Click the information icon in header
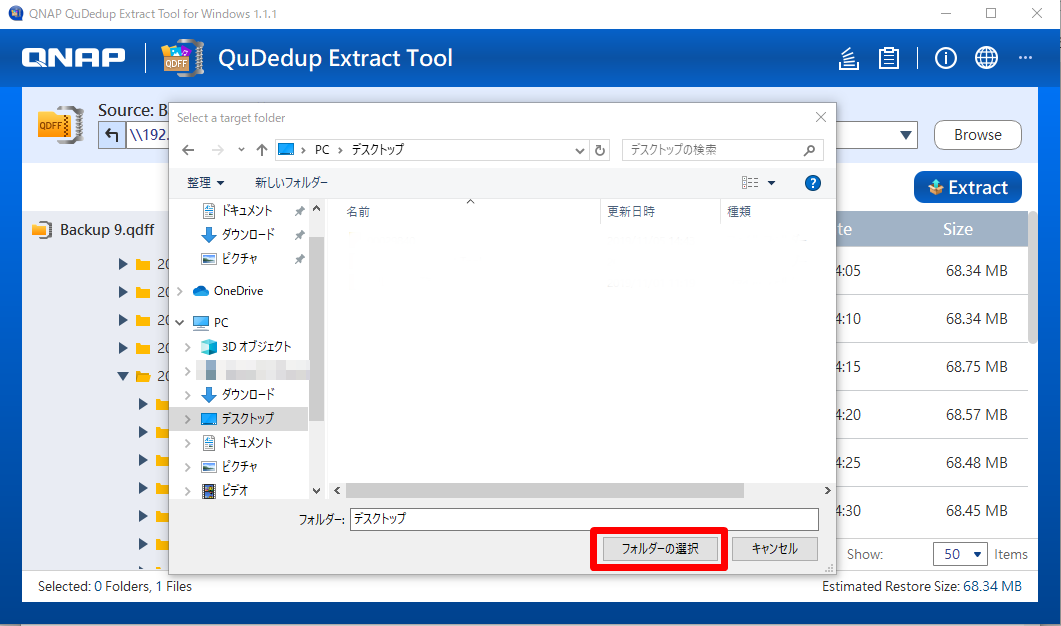The image size is (1061, 626). (945, 58)
